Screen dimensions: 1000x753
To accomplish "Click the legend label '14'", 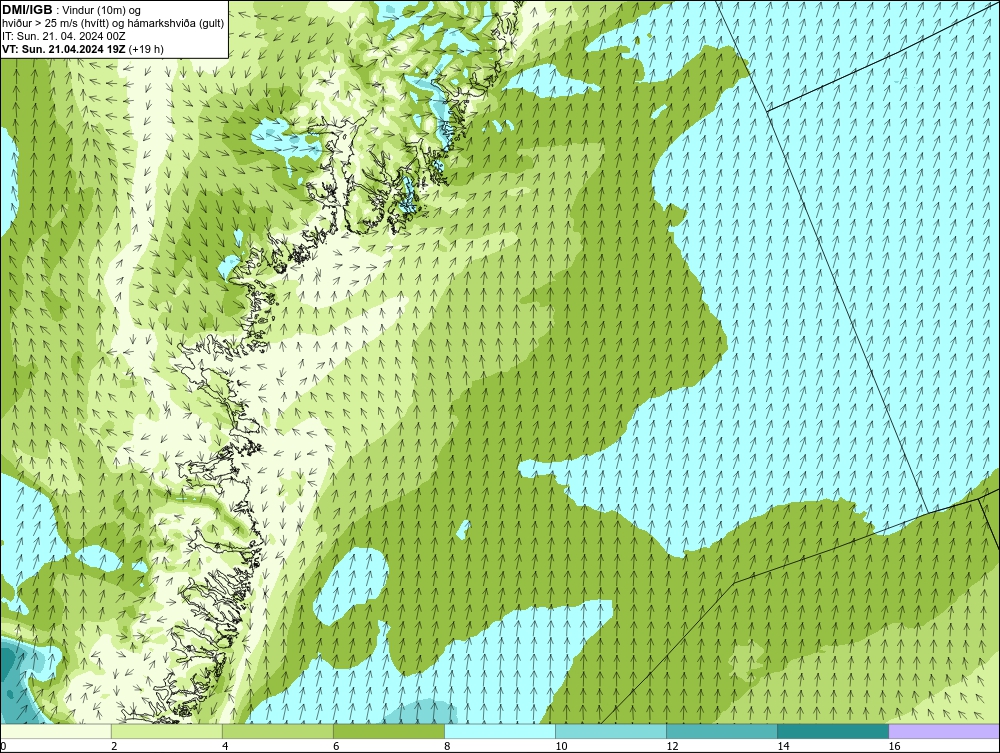I will pyautogui.click(x=783, y=746).
